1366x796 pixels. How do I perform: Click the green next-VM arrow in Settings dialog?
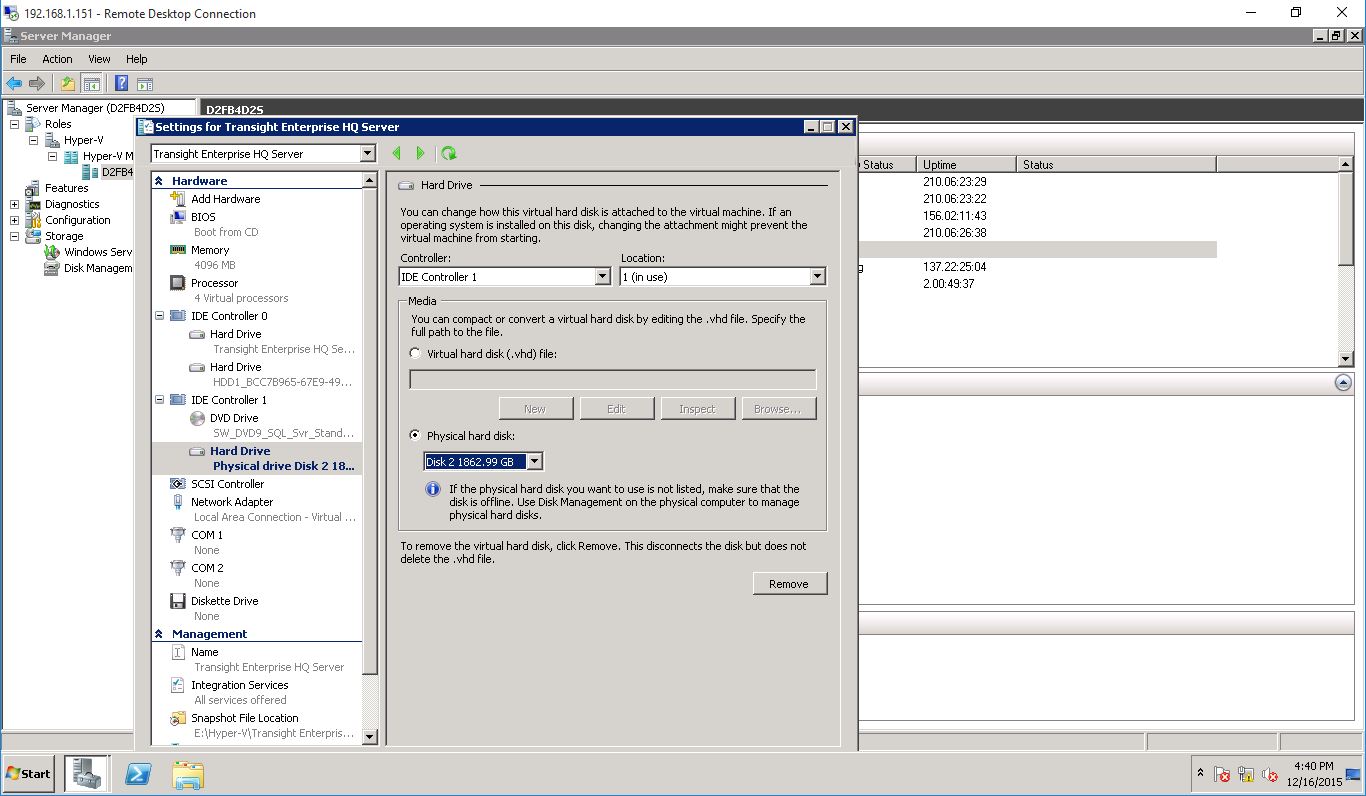(420, 153)
